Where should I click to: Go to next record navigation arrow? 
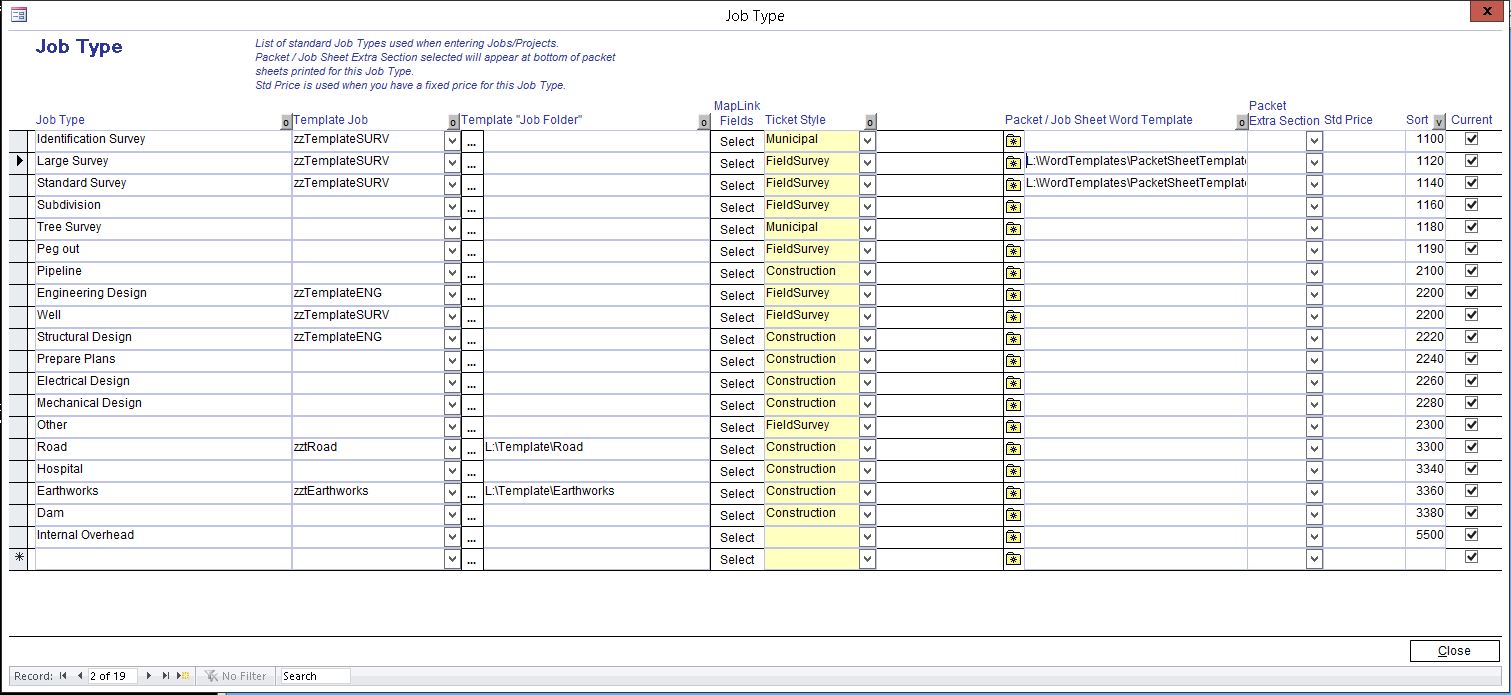pyautogui.click(x=149, y=676)
